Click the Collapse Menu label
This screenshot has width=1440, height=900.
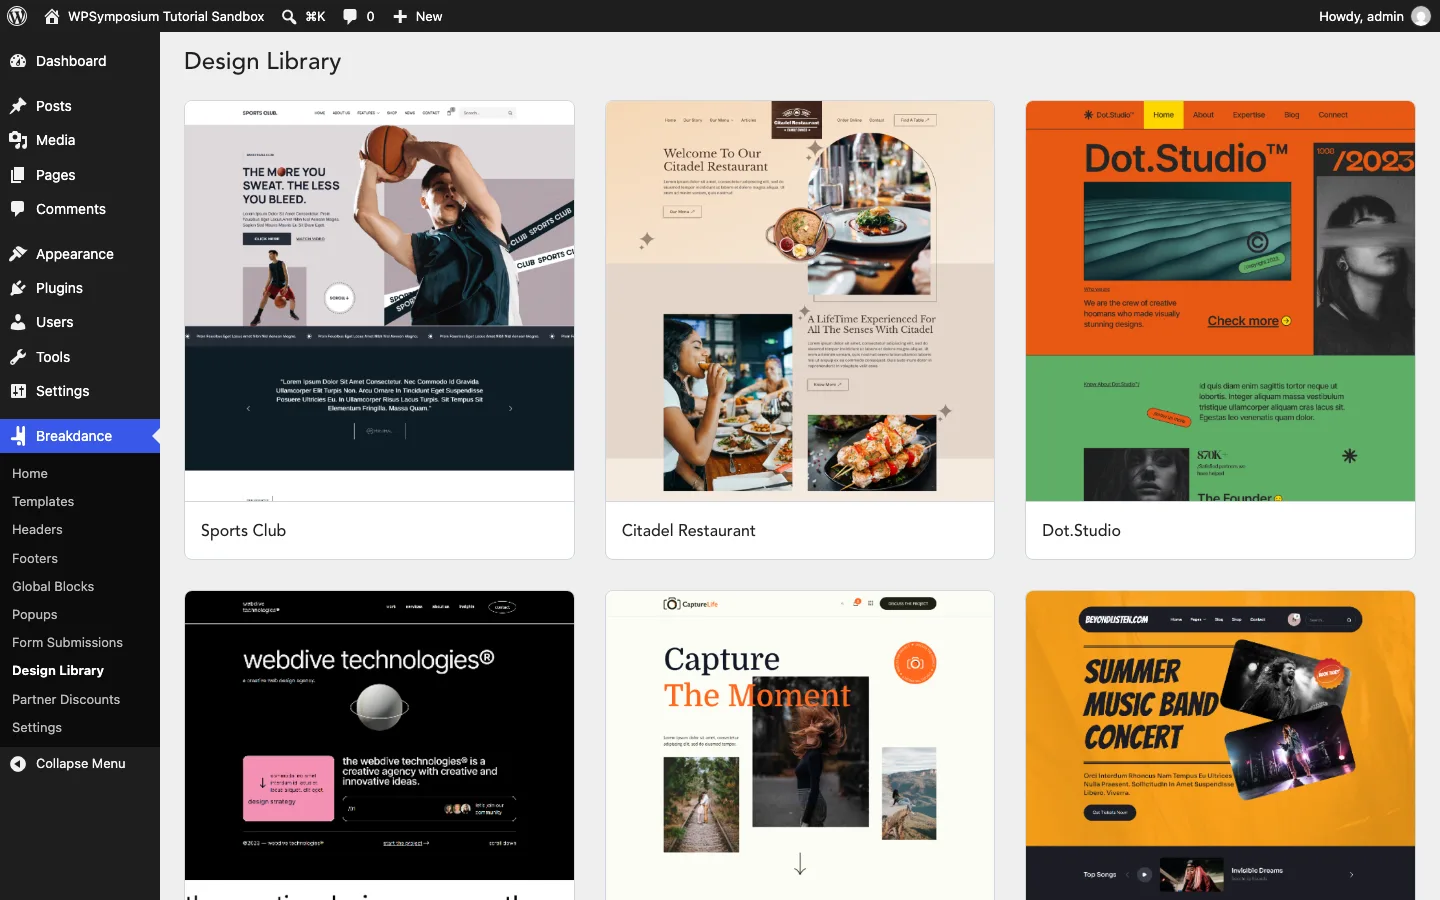click(81, 764)
